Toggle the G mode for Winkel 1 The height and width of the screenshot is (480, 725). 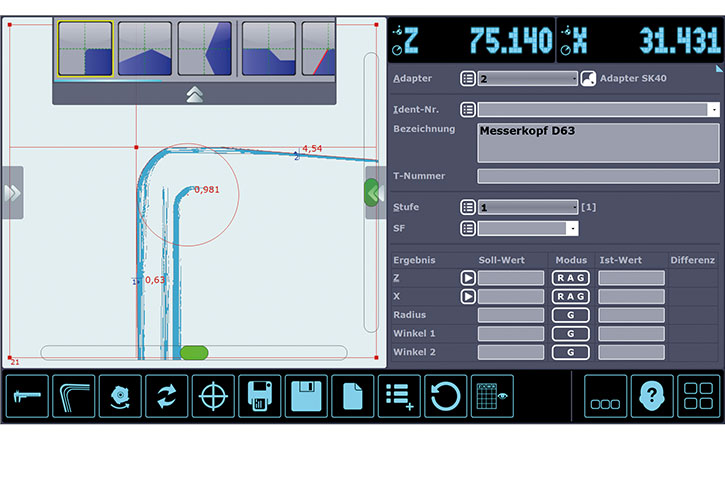(x=571, y=333)
